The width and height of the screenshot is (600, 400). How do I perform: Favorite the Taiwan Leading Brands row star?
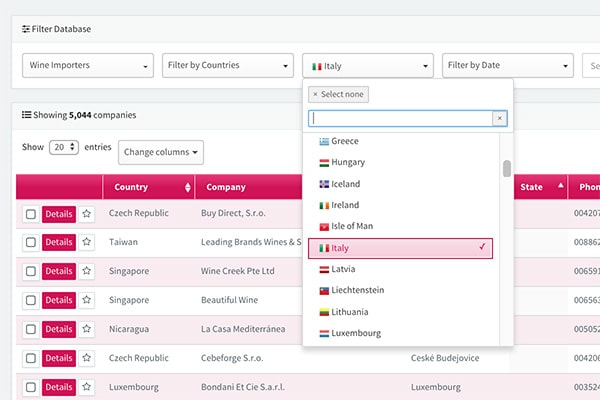pyautogui.click(x=87, y=243)
